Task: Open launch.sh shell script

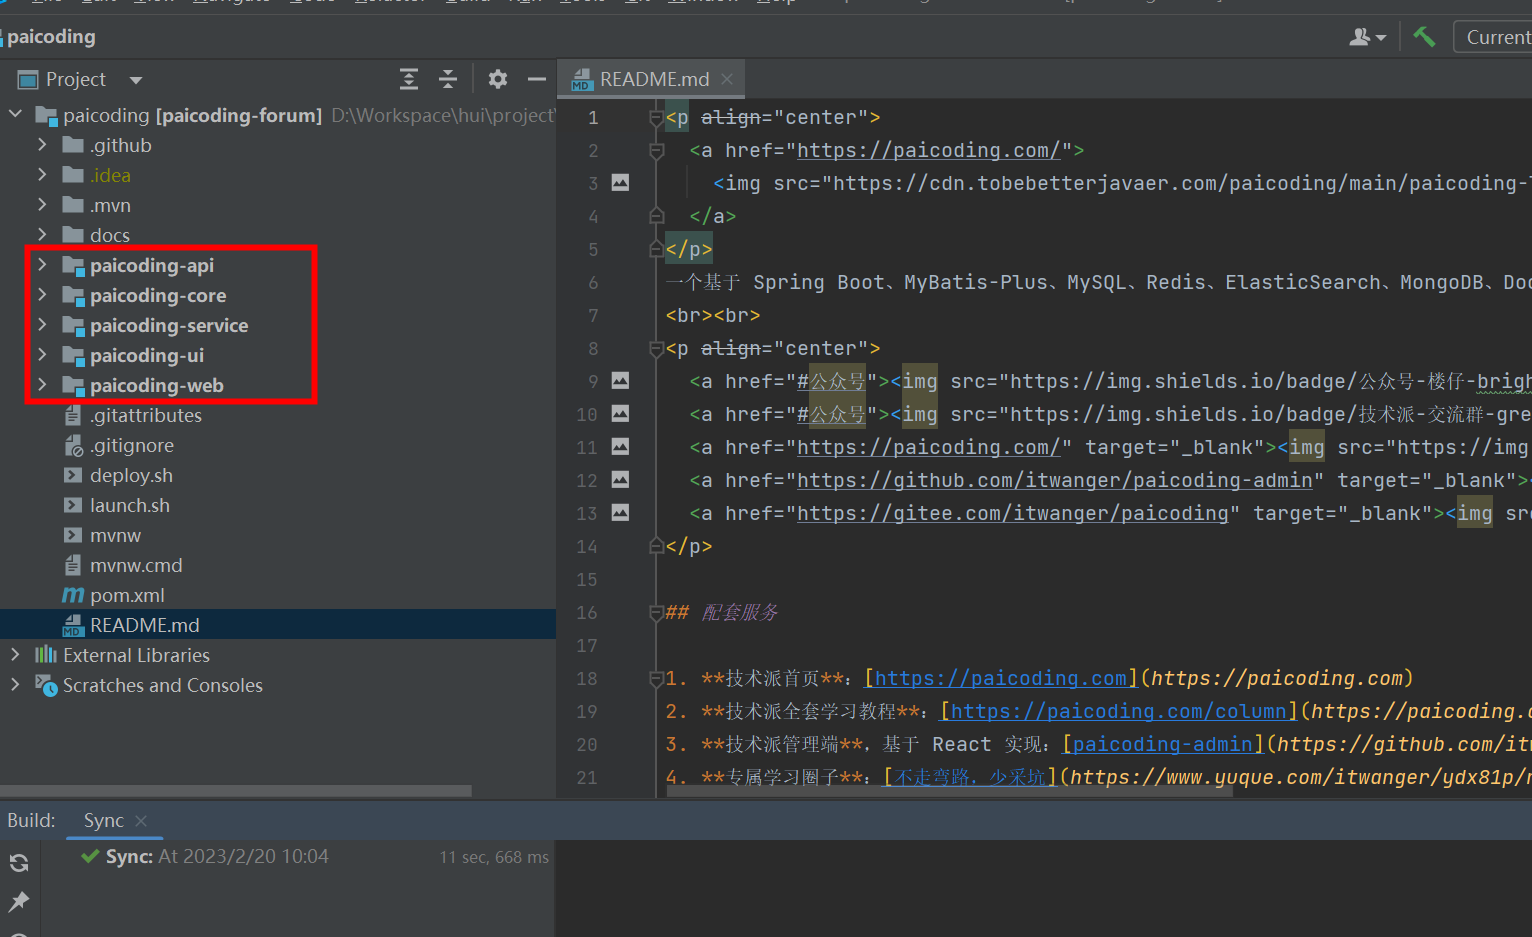Action: click(130, 505)
